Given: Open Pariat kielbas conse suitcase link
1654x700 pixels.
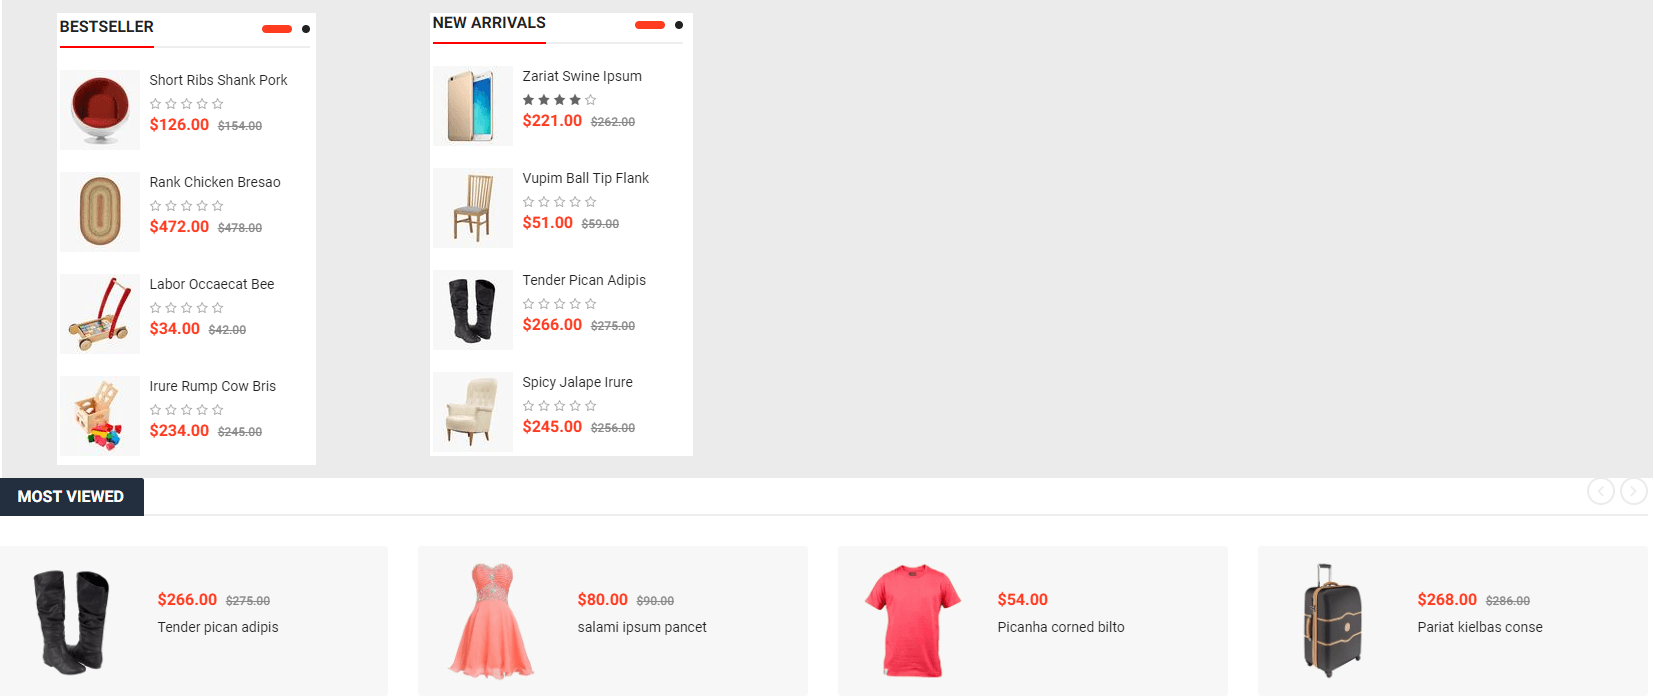Looking at the screenshot, I should click(1479, 627).
